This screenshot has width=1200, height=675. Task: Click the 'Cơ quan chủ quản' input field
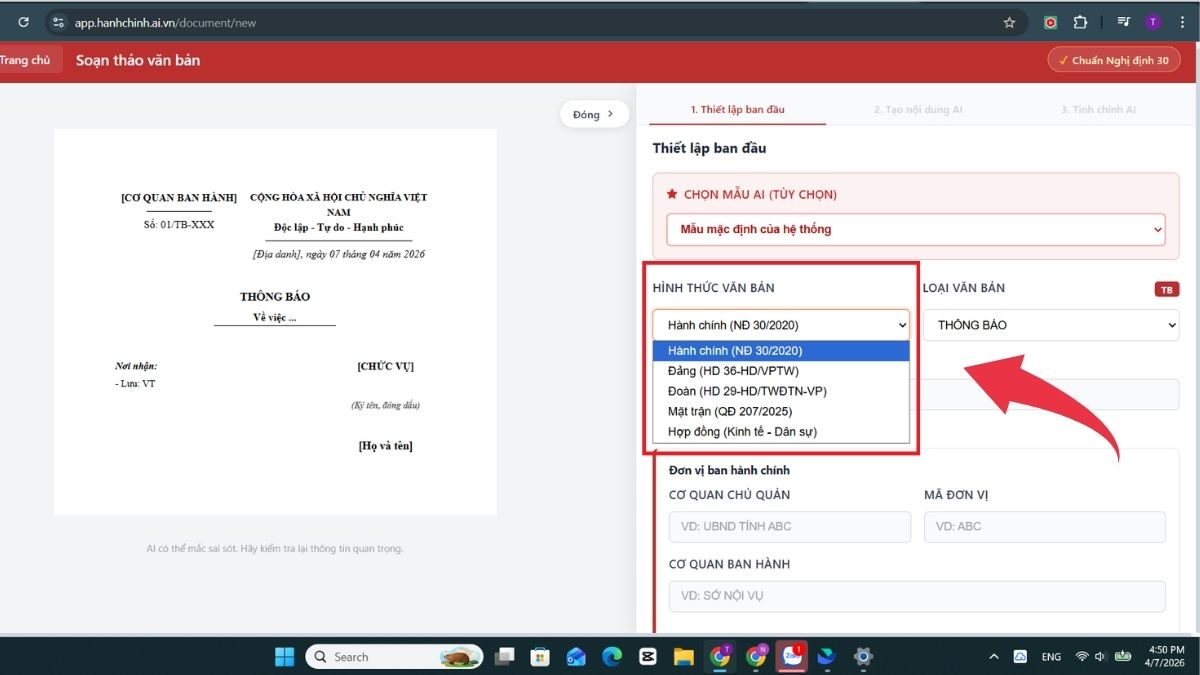(x=789, y=527)
